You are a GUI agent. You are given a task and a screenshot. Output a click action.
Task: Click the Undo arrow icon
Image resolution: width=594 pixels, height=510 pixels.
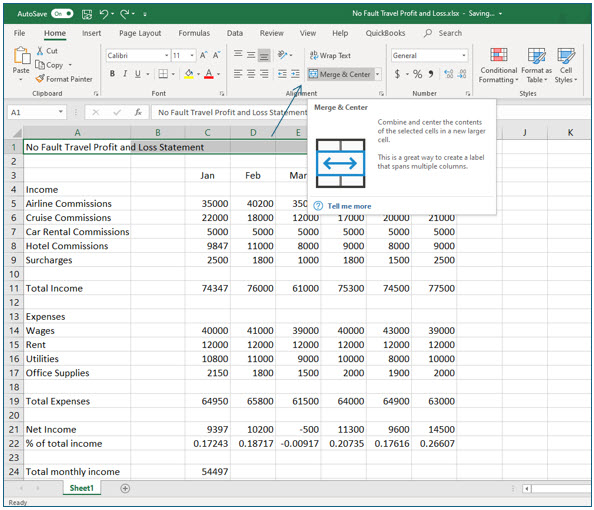104,14
